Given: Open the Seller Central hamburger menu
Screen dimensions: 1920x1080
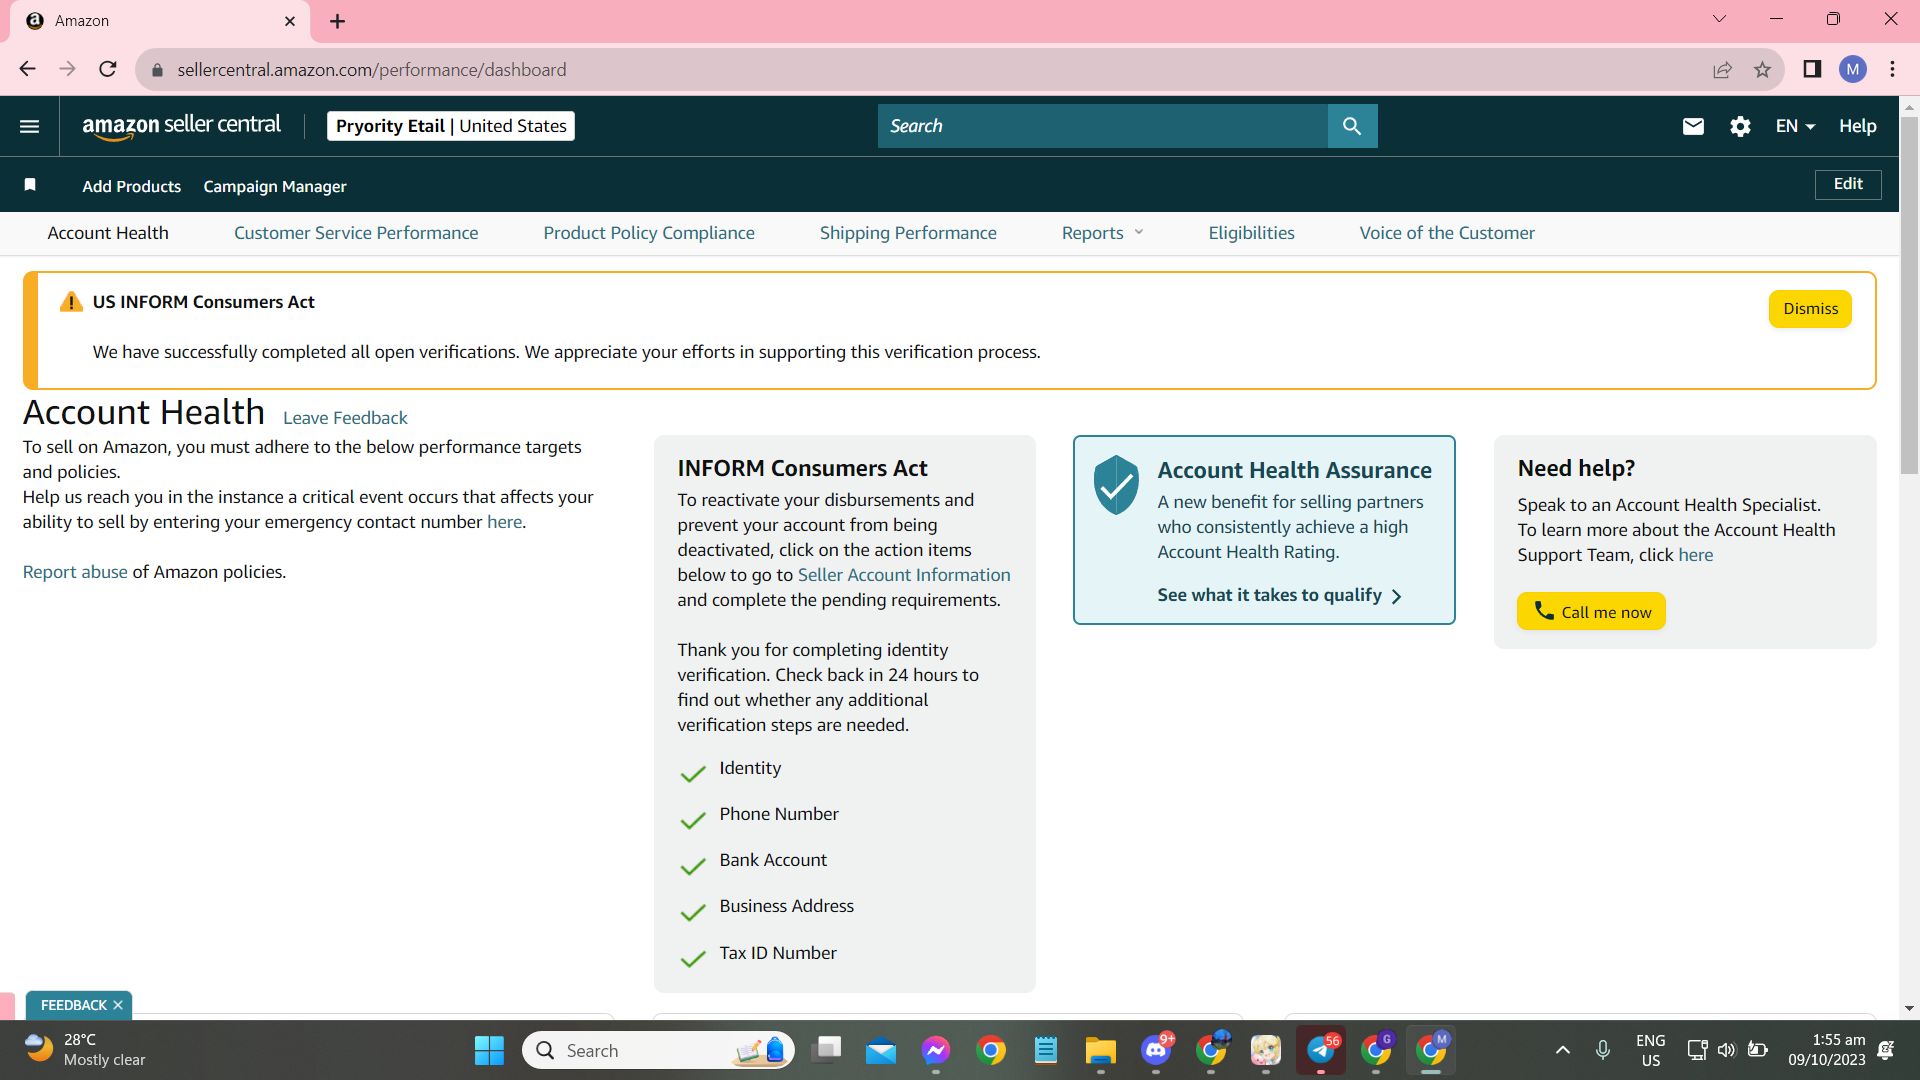Looking at the screenshot, I should click(x=29, y=126).
